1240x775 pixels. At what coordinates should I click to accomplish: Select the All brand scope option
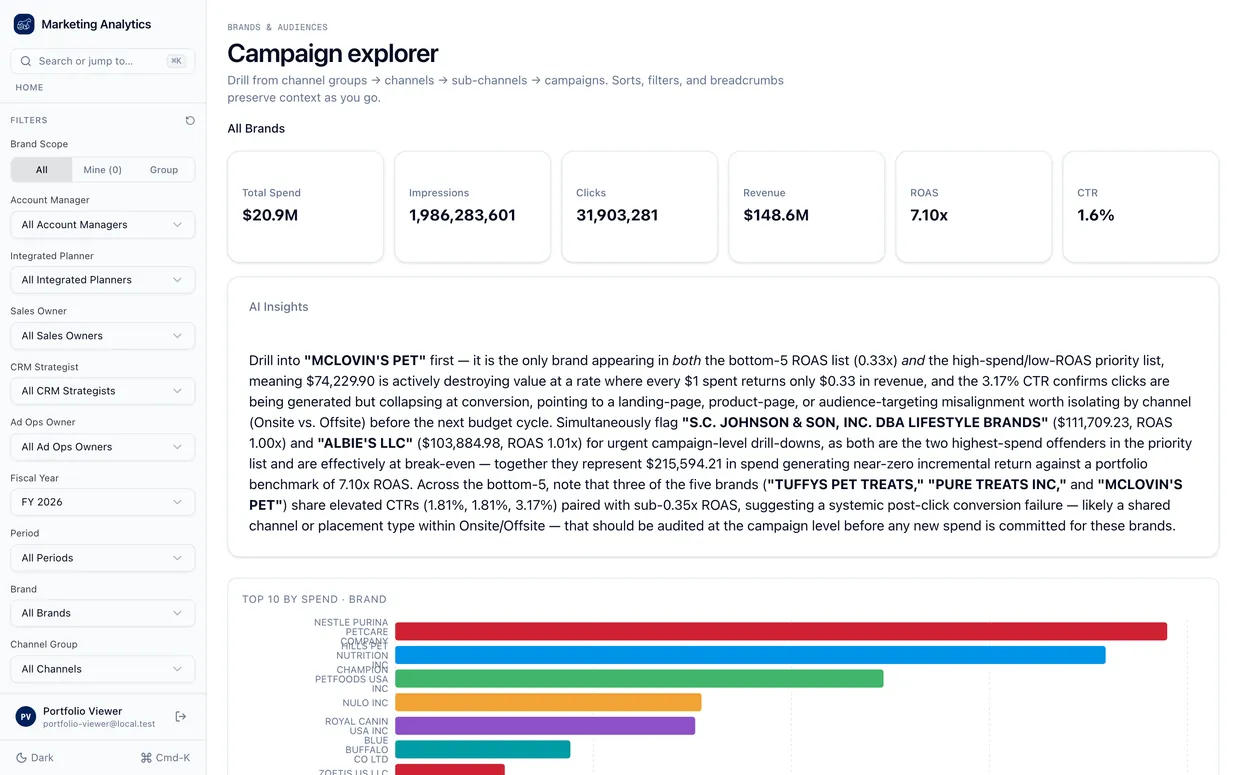(x=42, y=170)
